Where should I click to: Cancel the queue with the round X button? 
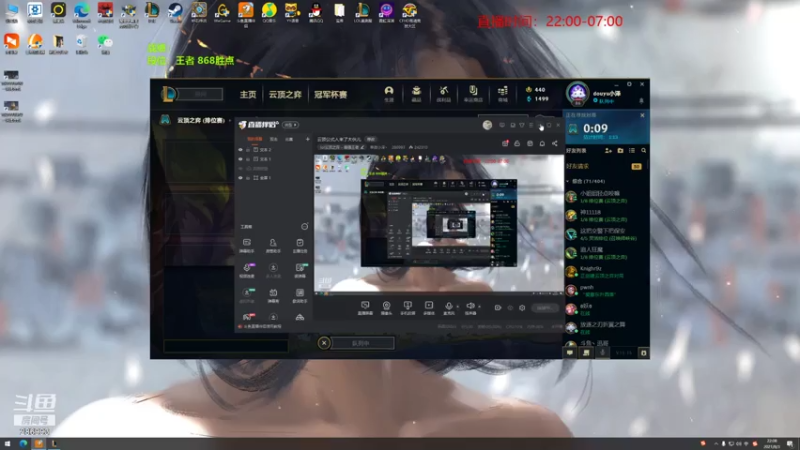tap(323, 343)
